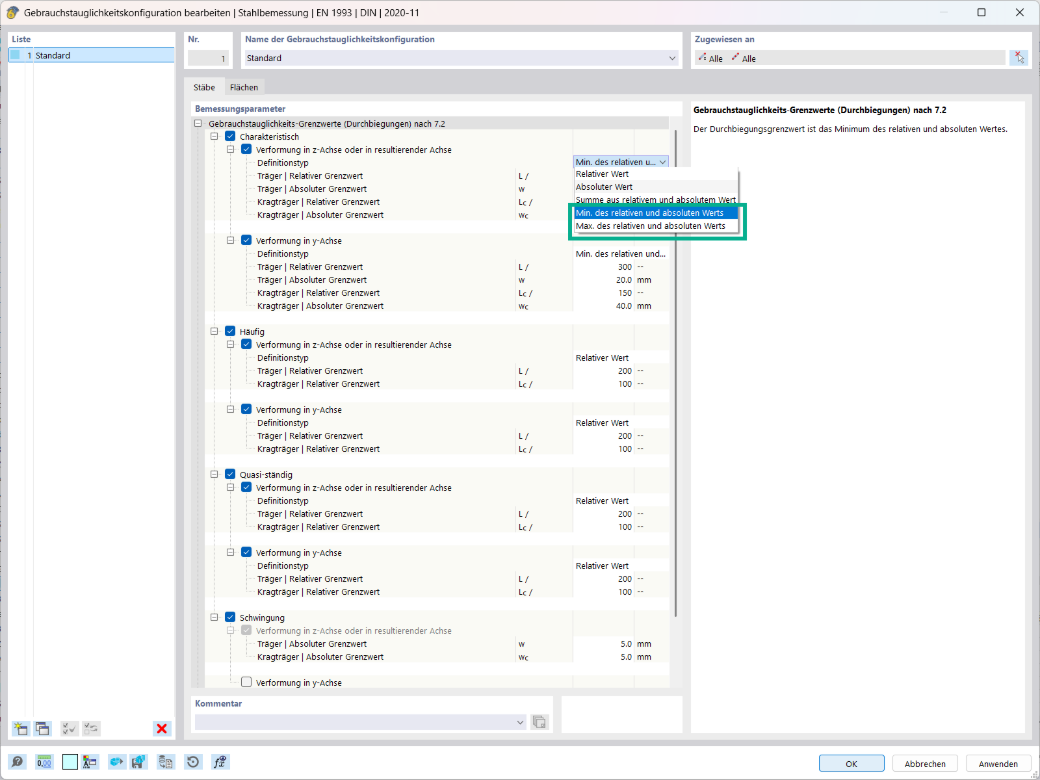
Task: Click the new configuration icon below the list
Action: point(20,728)
